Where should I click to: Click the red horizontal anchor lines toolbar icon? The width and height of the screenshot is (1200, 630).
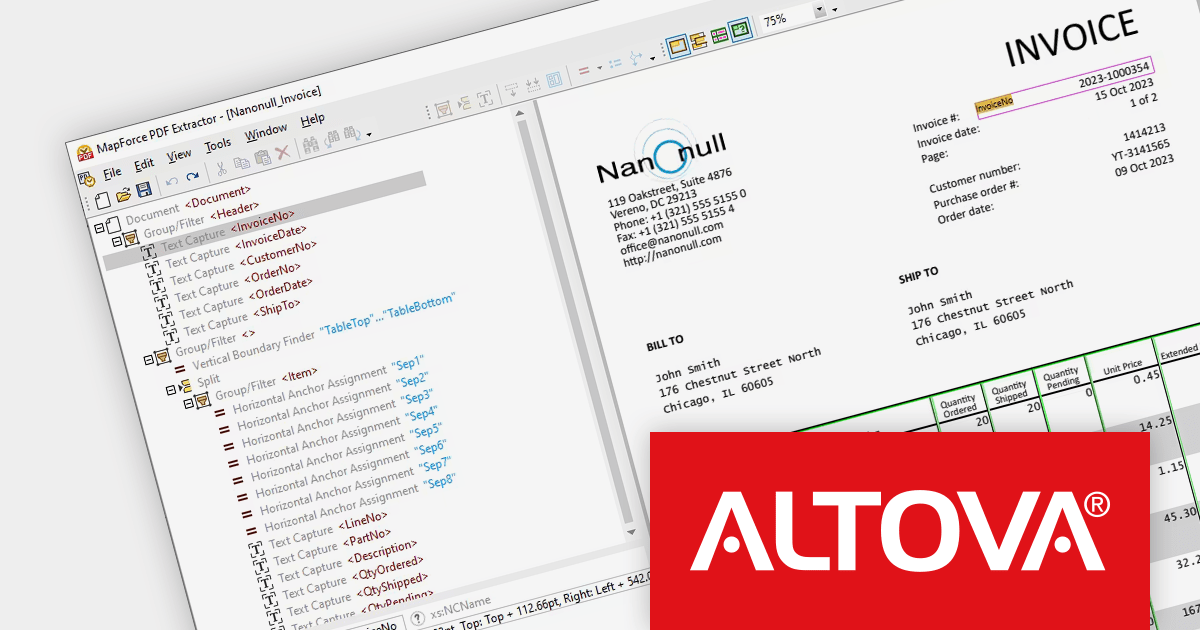585,70
